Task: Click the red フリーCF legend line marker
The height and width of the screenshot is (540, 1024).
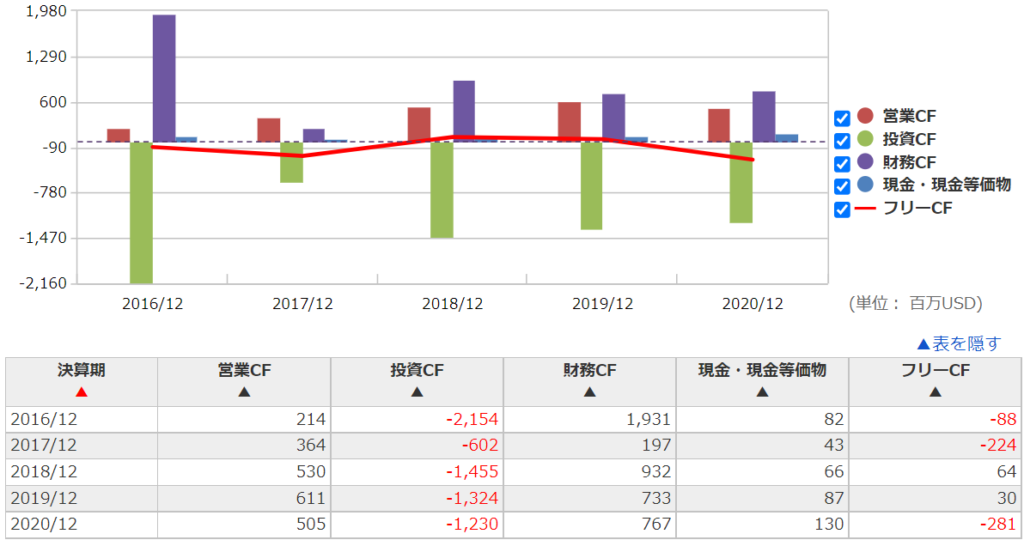Action: pyautogui.click(x=865, y=208)
